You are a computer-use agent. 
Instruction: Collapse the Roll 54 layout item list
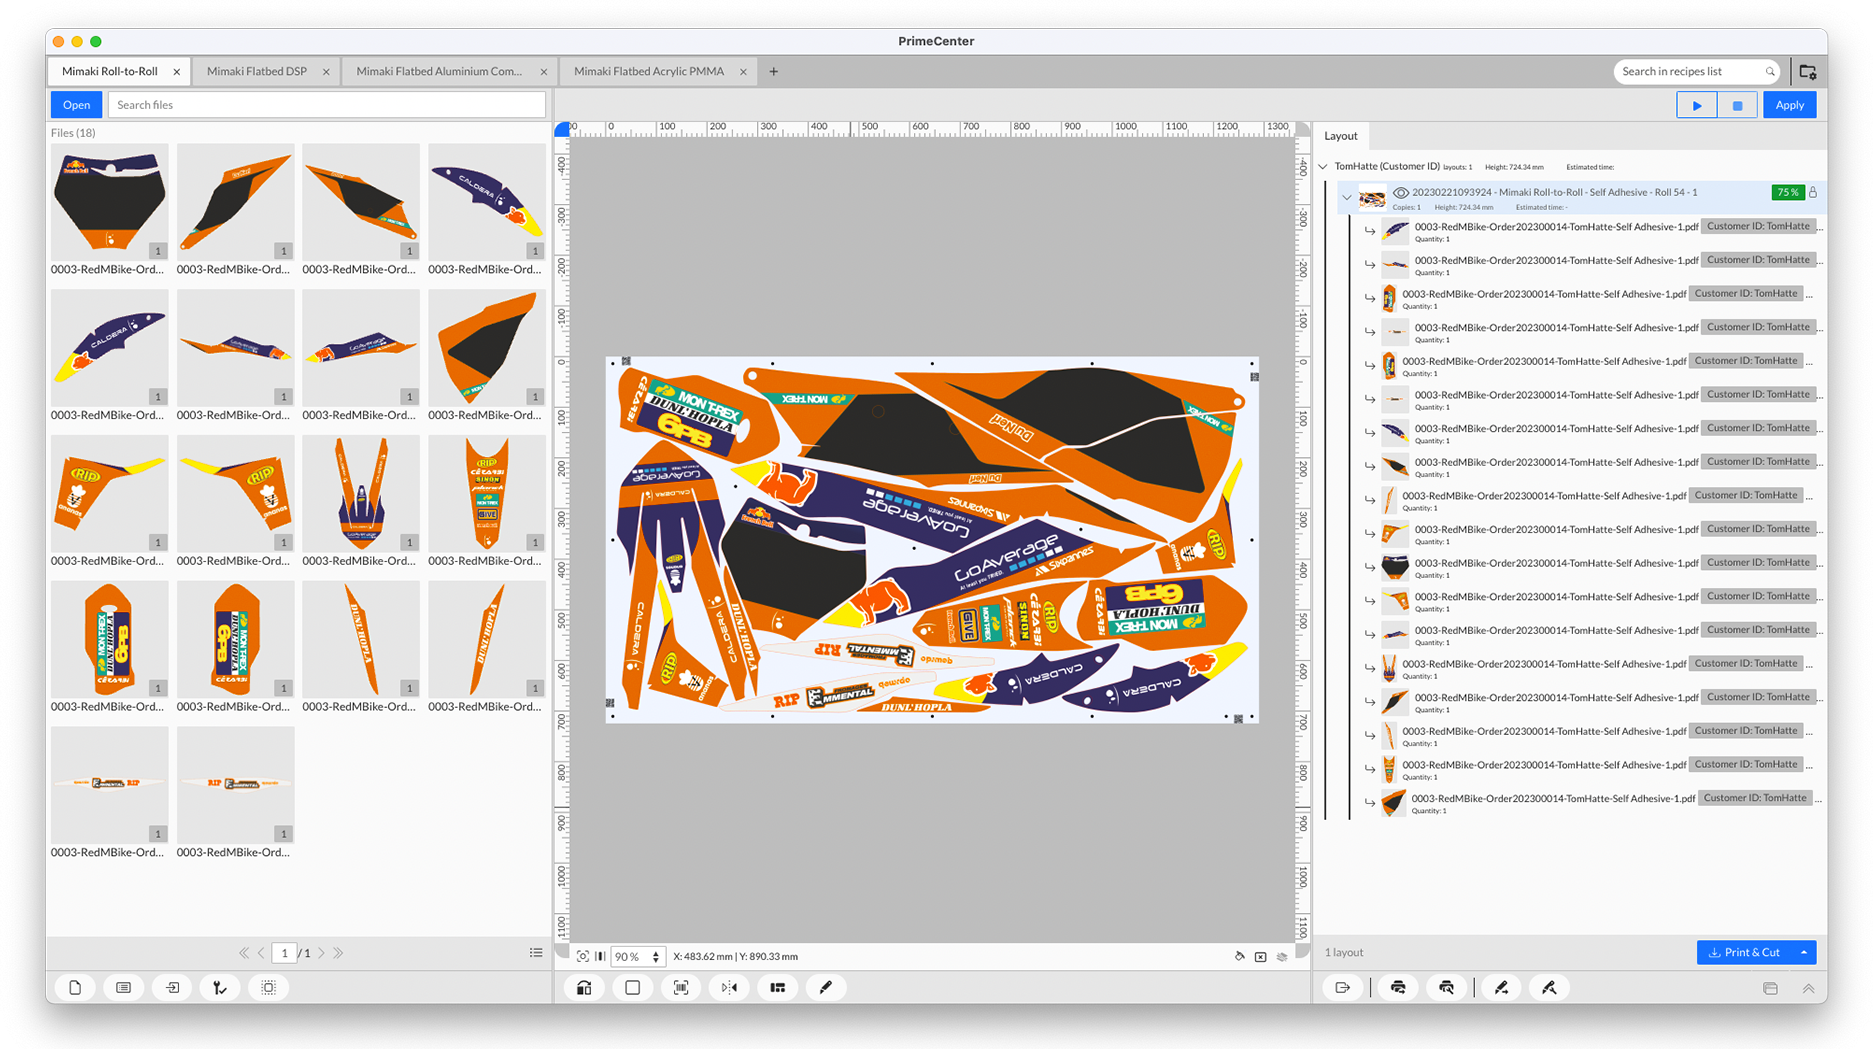click(1346, 197)
